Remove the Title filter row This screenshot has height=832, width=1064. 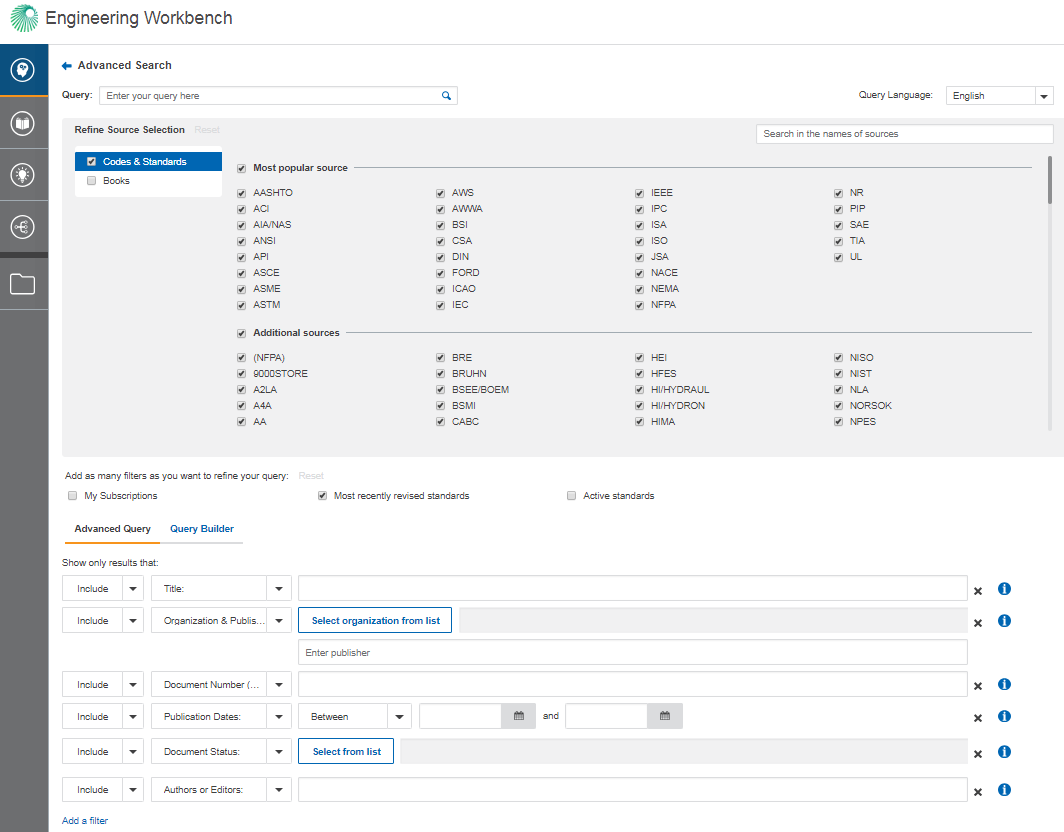tap(978, 591)
